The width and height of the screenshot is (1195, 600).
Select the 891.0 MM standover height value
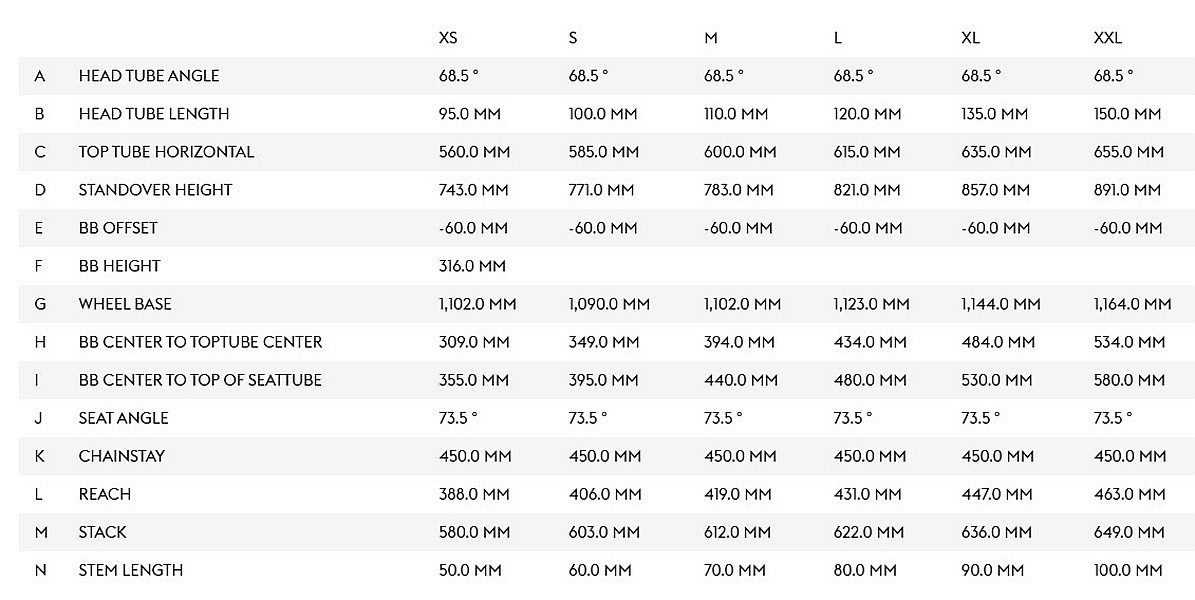tap(1128, 190)
